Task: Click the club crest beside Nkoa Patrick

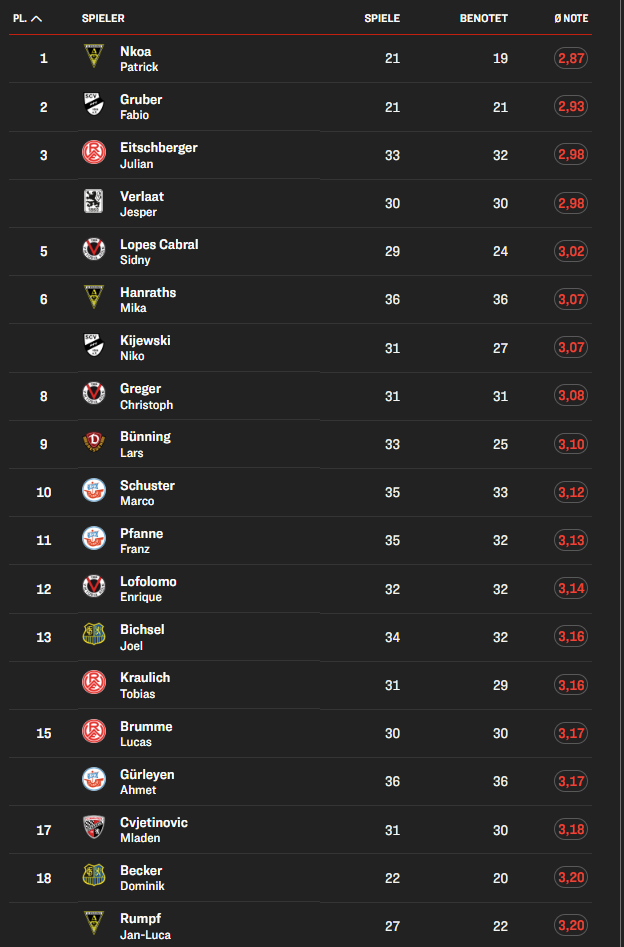Action: tap(93, 58)
